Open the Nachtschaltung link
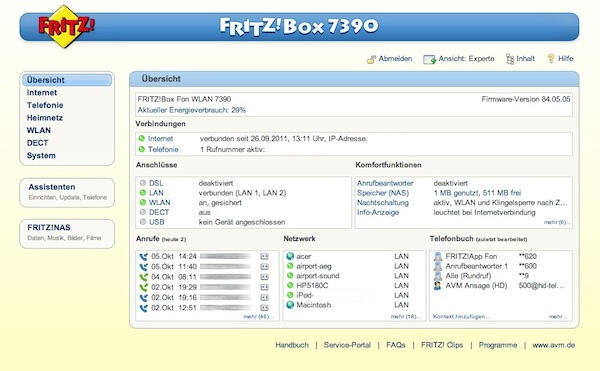The width and height of the screenshot is (600, 371). [383, 203]
